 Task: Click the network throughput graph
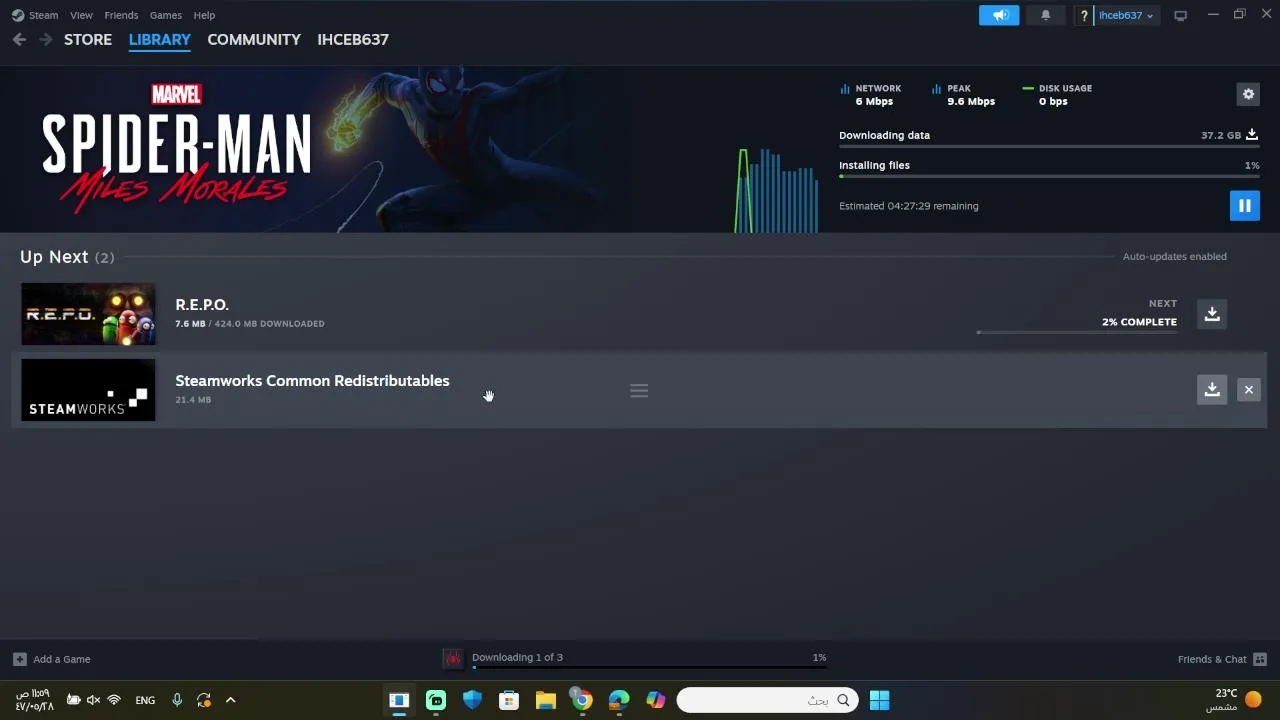[777, 190]
